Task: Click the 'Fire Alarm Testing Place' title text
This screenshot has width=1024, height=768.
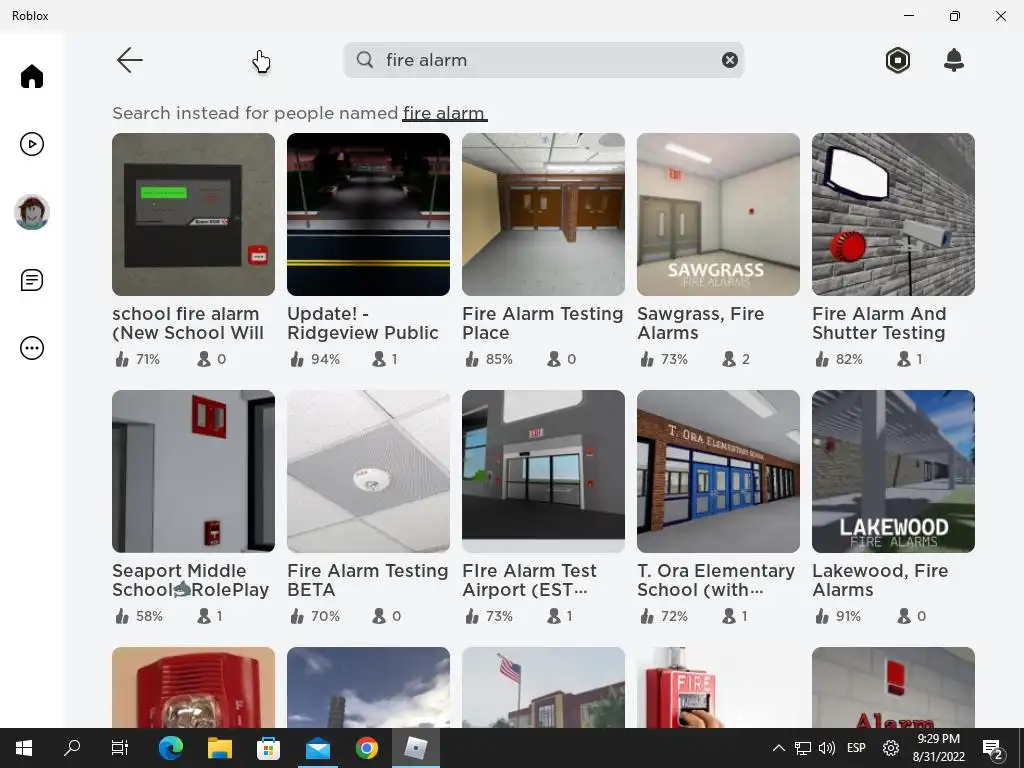Action: [543, 323]
